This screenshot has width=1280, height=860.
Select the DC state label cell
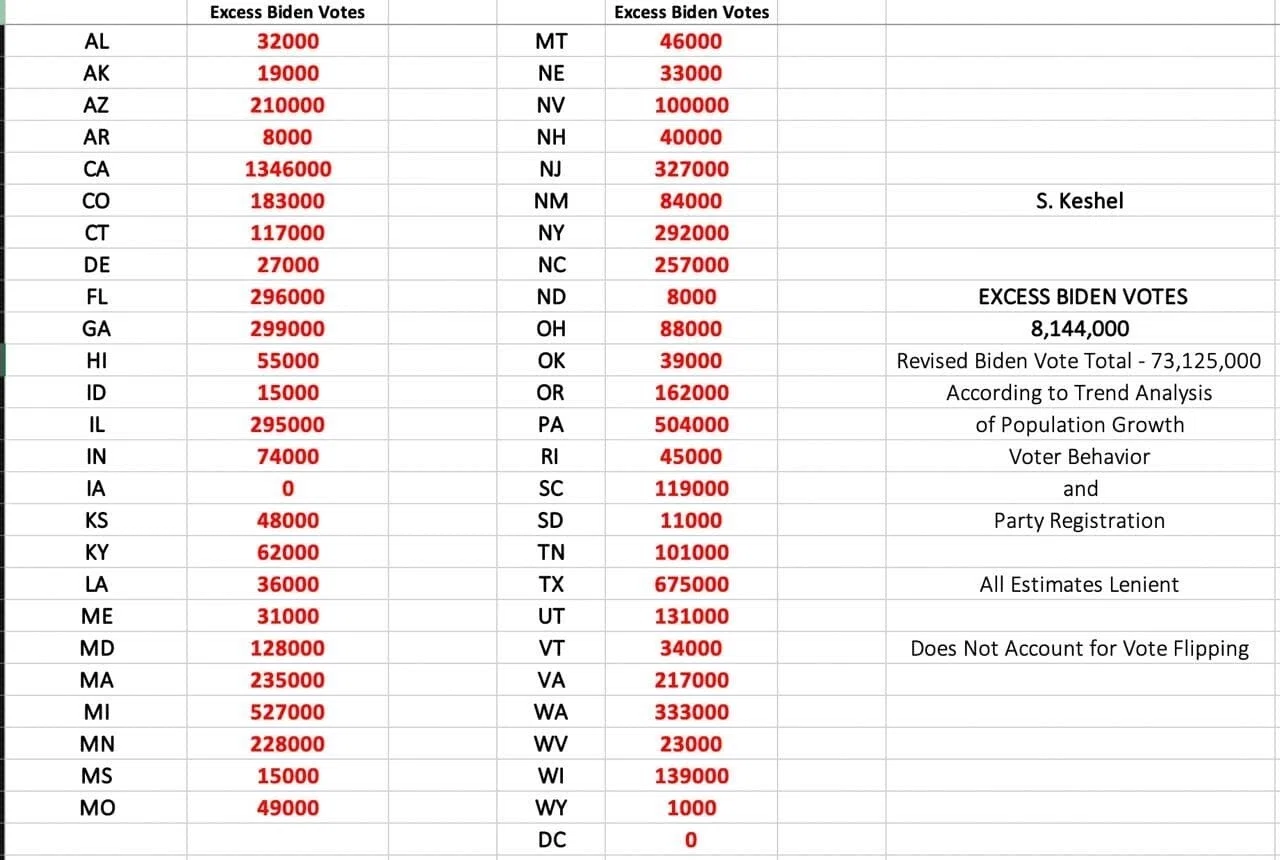point(551,840)
